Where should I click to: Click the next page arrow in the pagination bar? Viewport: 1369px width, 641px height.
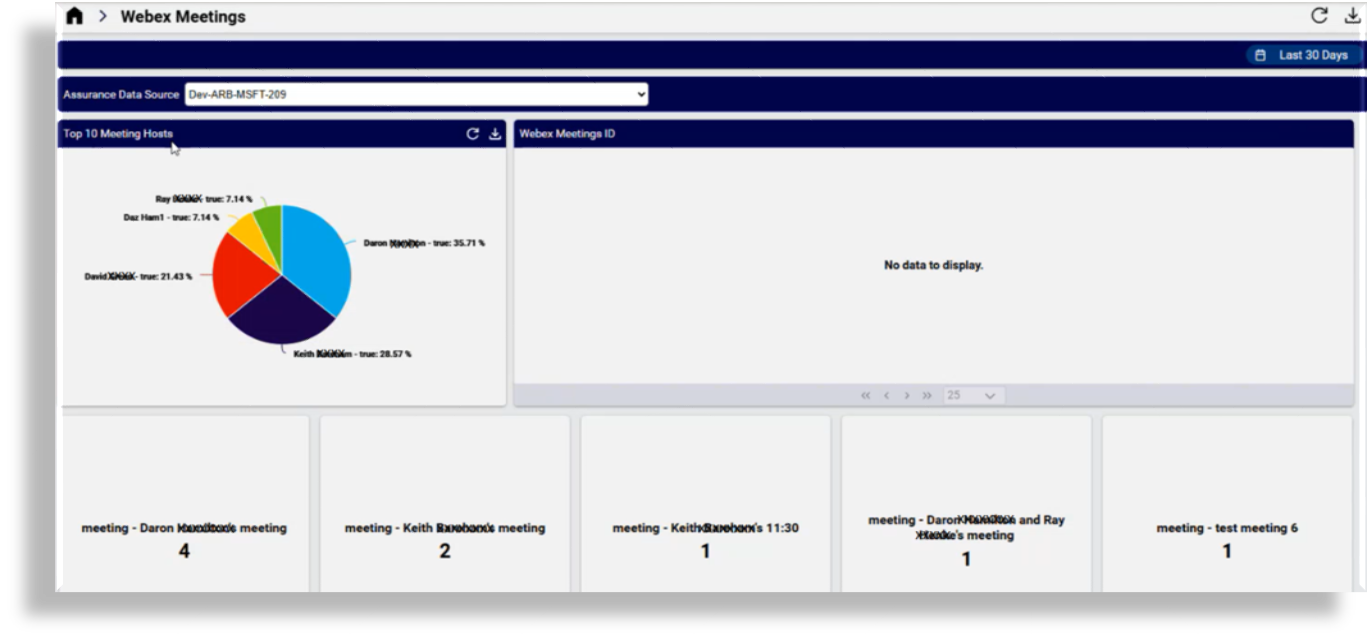pyautogui.click(x=907, y=395)
